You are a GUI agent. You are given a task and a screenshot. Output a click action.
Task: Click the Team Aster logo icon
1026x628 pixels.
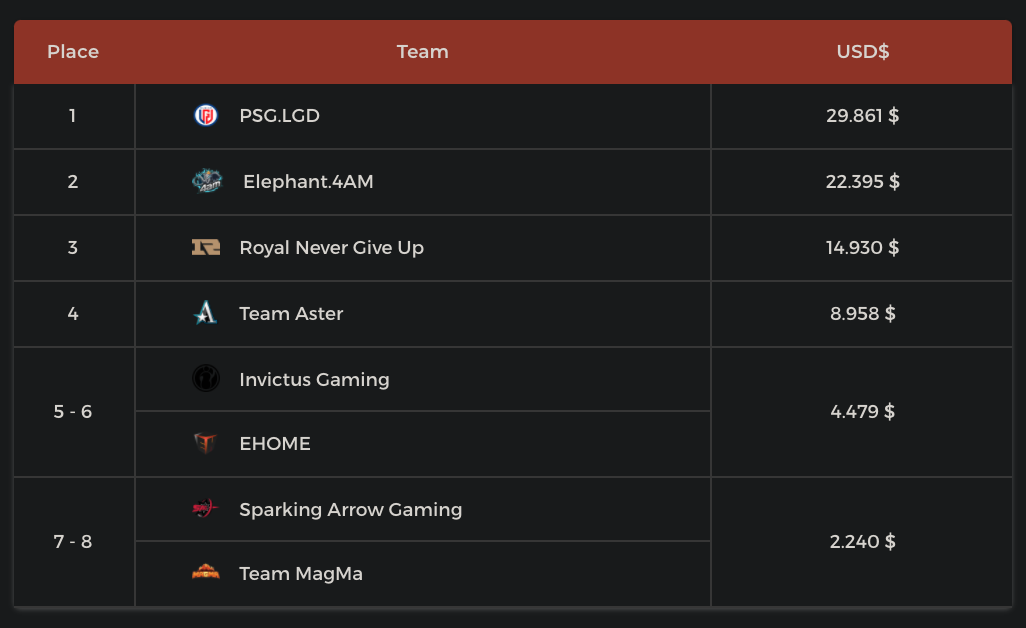click(x=205, y=313)
